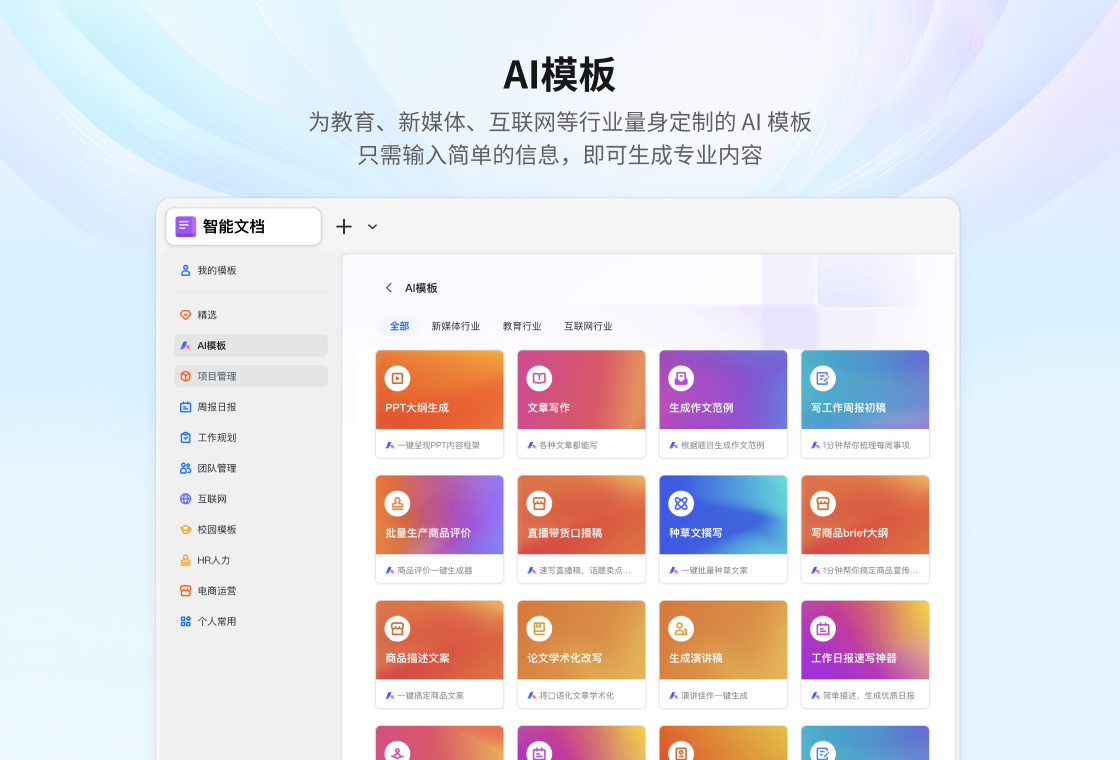Go back using the arrow beside AI模板

(x=389, y=288)
